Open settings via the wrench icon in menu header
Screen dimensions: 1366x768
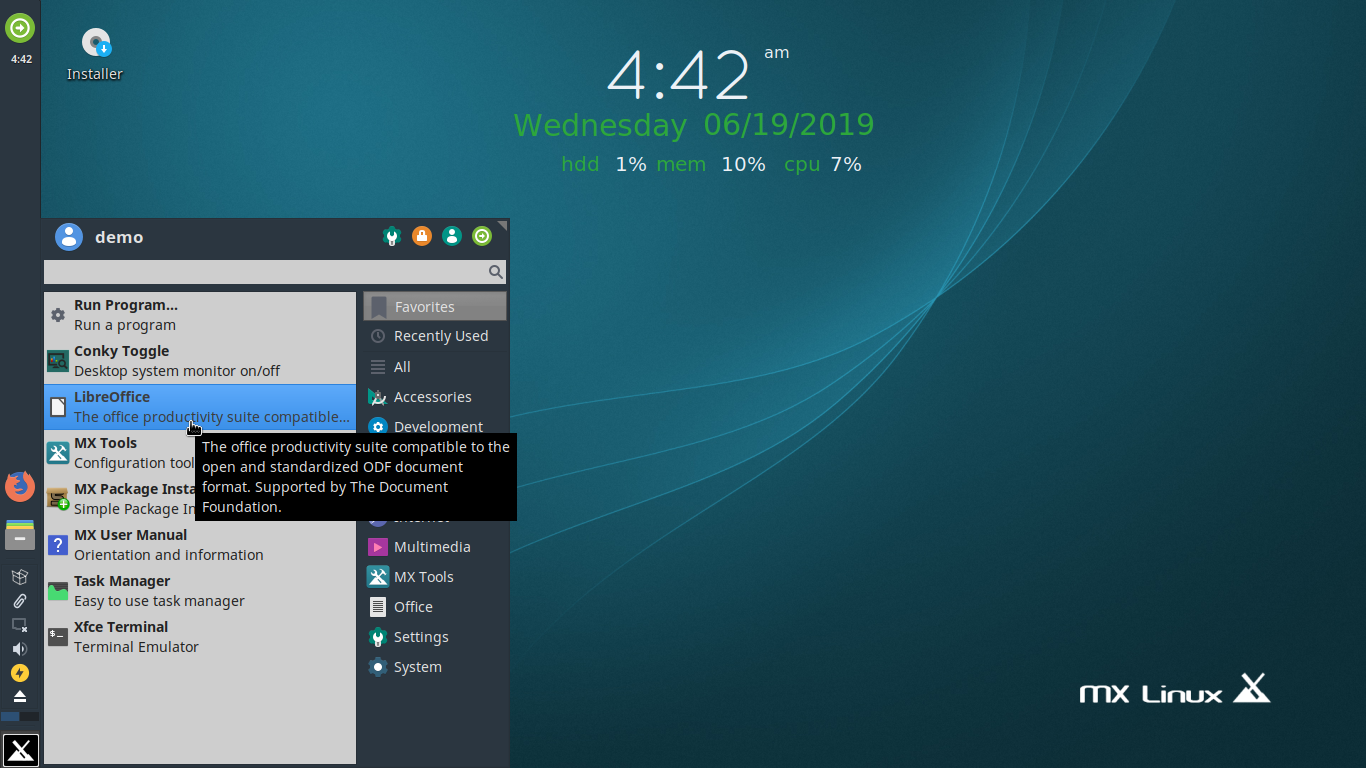tap(391, 236)
